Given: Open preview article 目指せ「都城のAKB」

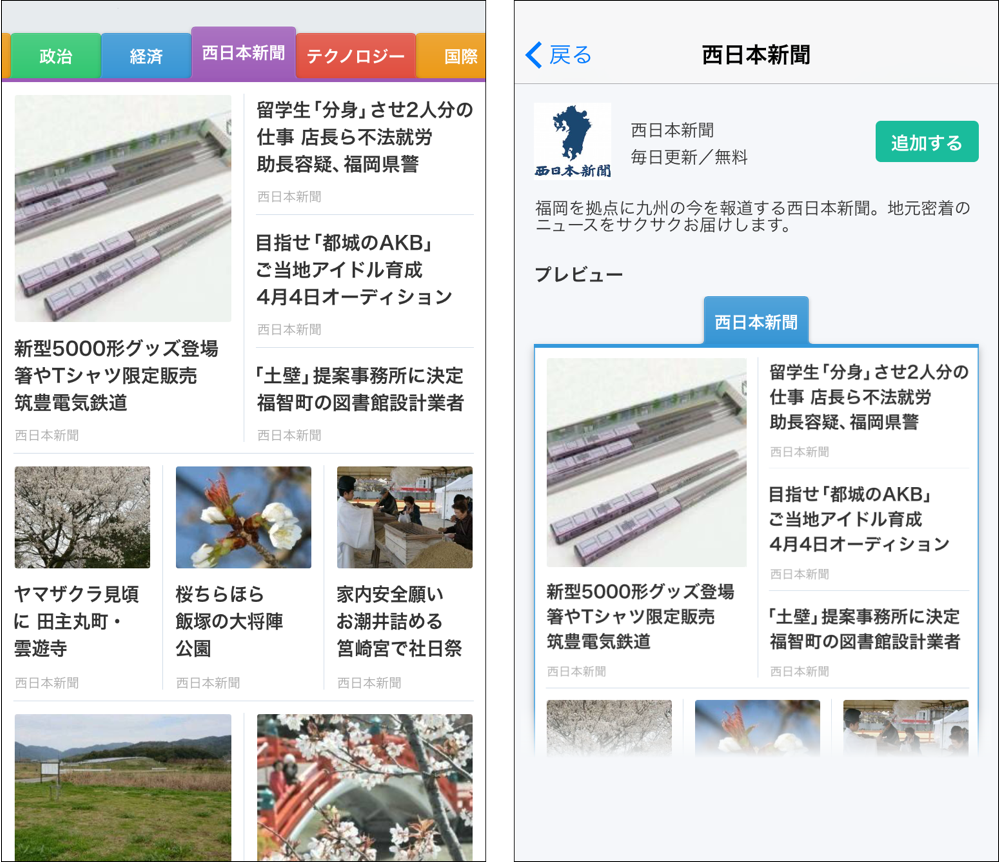Looking at the screenshot, I should [859, 519].
